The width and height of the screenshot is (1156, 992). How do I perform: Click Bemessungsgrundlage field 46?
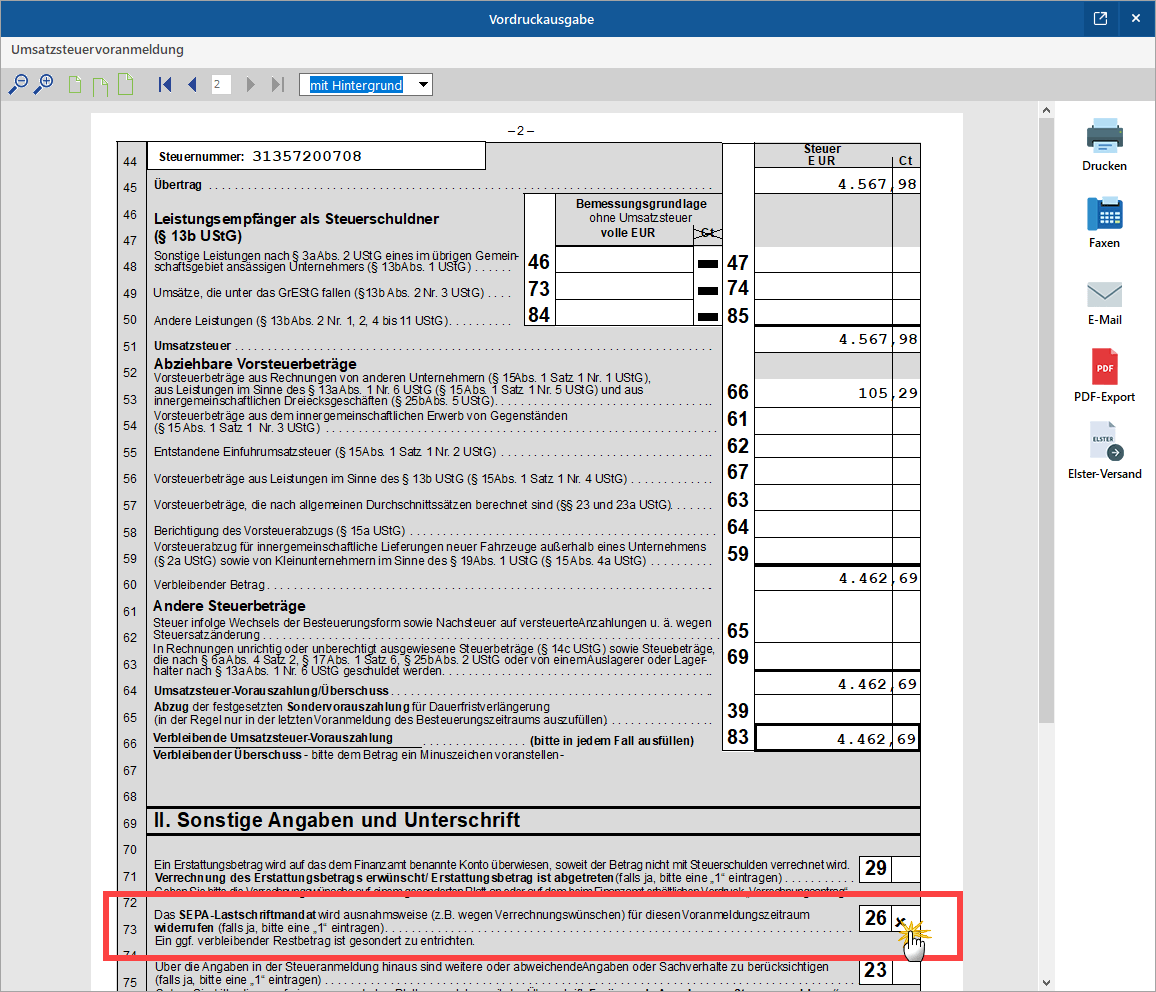point(624,260)
